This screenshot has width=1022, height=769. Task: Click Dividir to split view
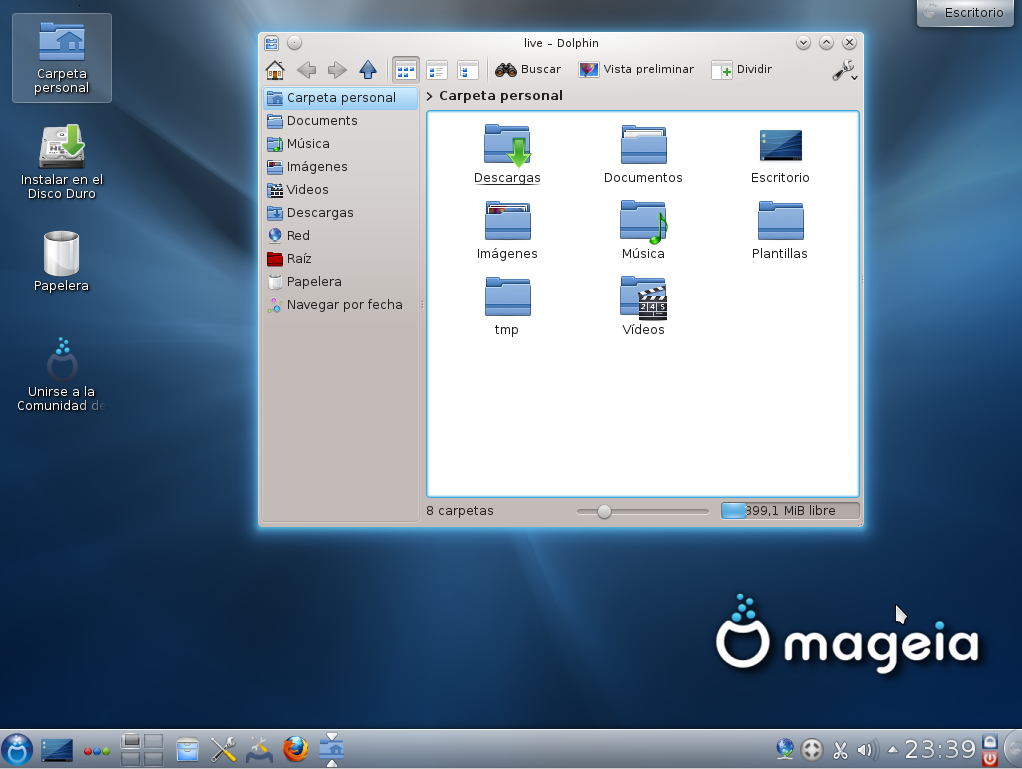tap(742, 69)
